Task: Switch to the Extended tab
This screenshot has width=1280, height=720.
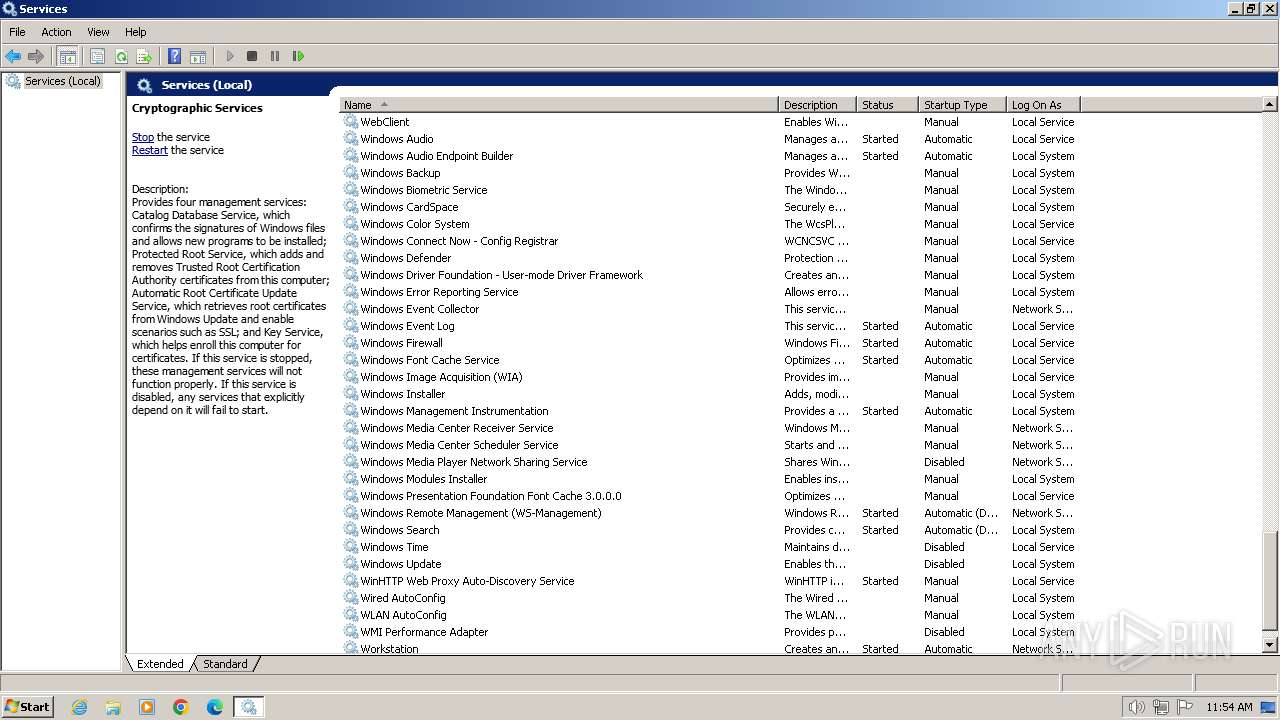Action: (160, 664)
